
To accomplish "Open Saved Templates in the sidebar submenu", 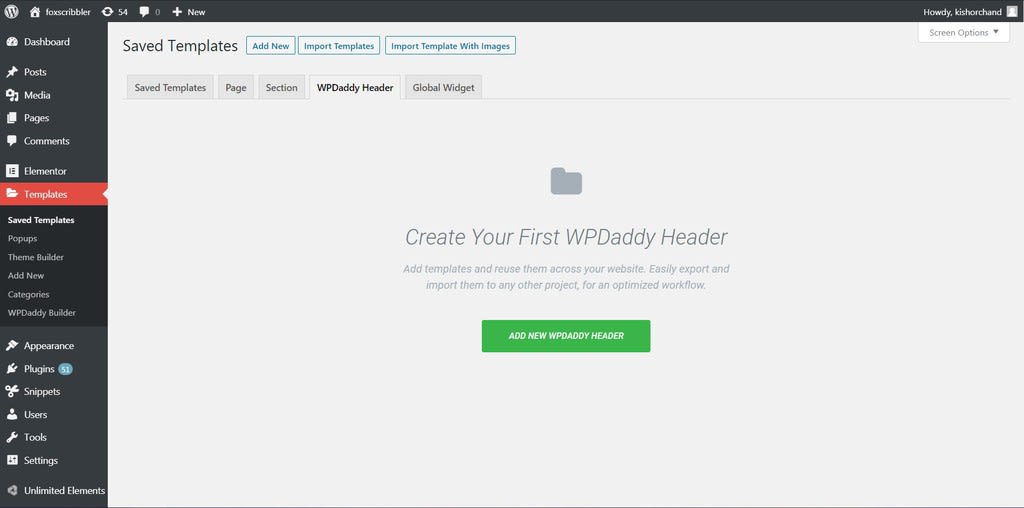I will [x=41, y=220].
